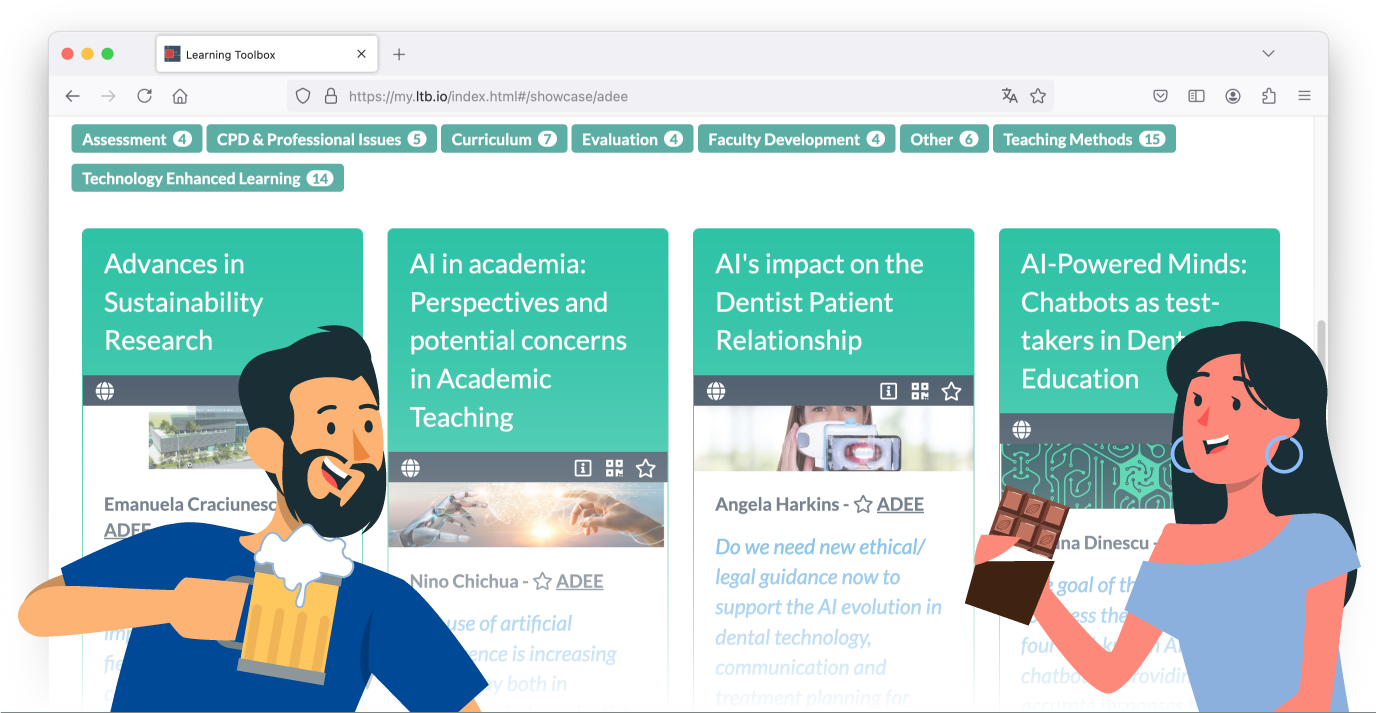The width and height of the screenshot is (1376, 713).
Task: Close the Learning Toolbox tab
Action: click(x=361, y=54)
